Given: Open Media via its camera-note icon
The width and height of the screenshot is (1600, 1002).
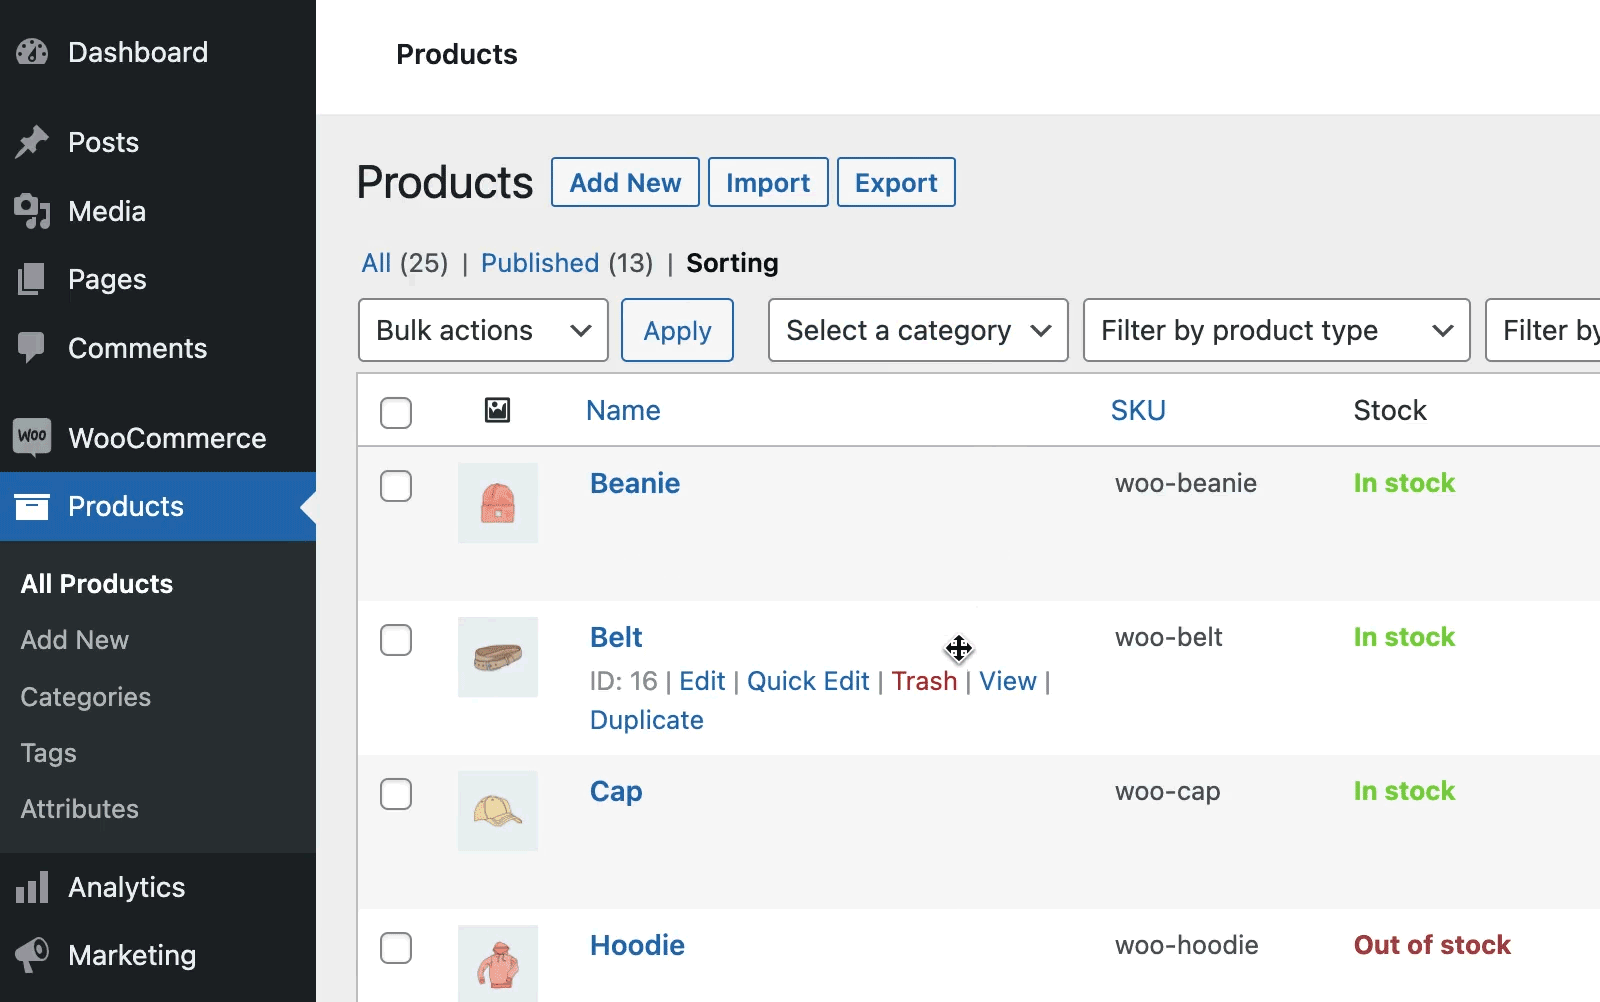Looking at the screenshot, I should pos(32,211).
